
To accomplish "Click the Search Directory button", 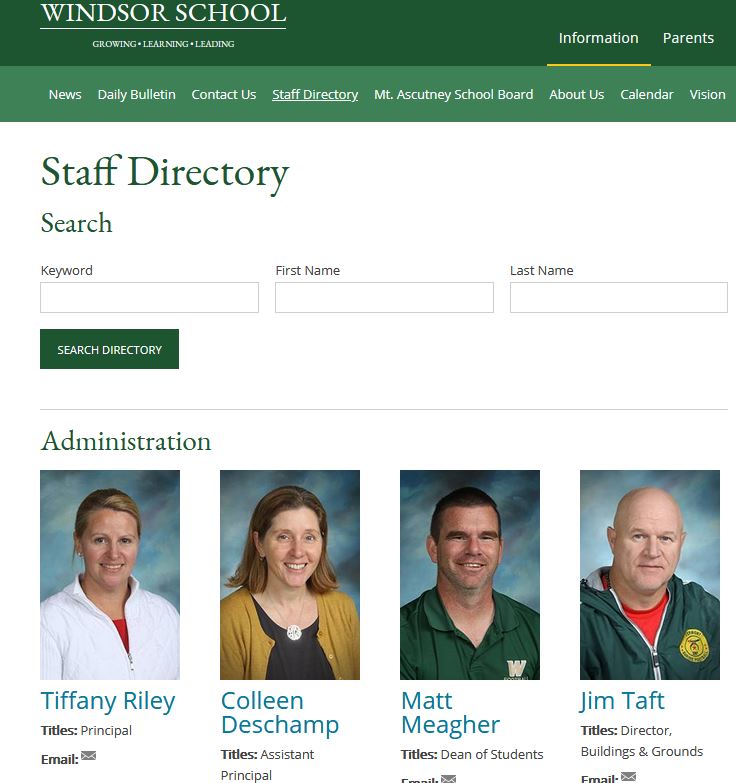I will 109,349.
